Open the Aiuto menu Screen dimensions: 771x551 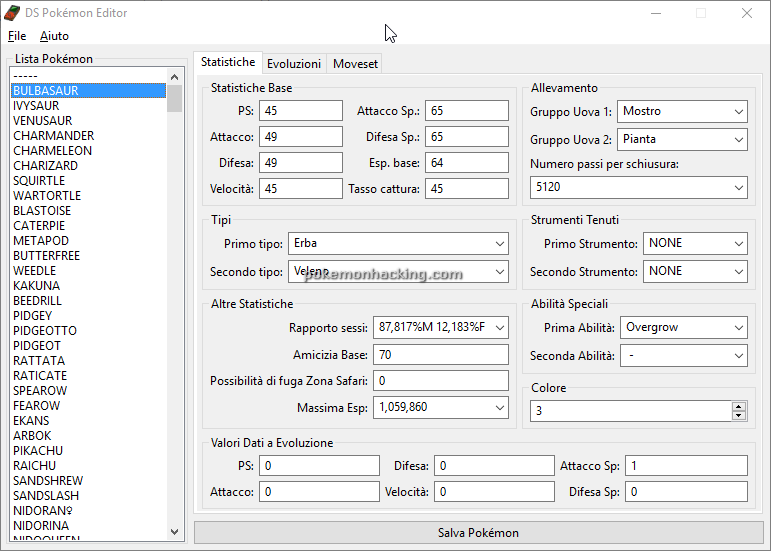[54, 36]
